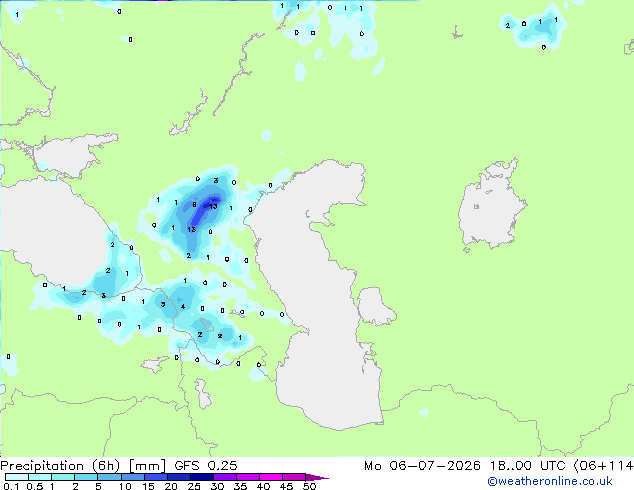634x490 pixels.
Task: Click the 0.1–0.5 mm legend swatch
Action: coord(17,477)
